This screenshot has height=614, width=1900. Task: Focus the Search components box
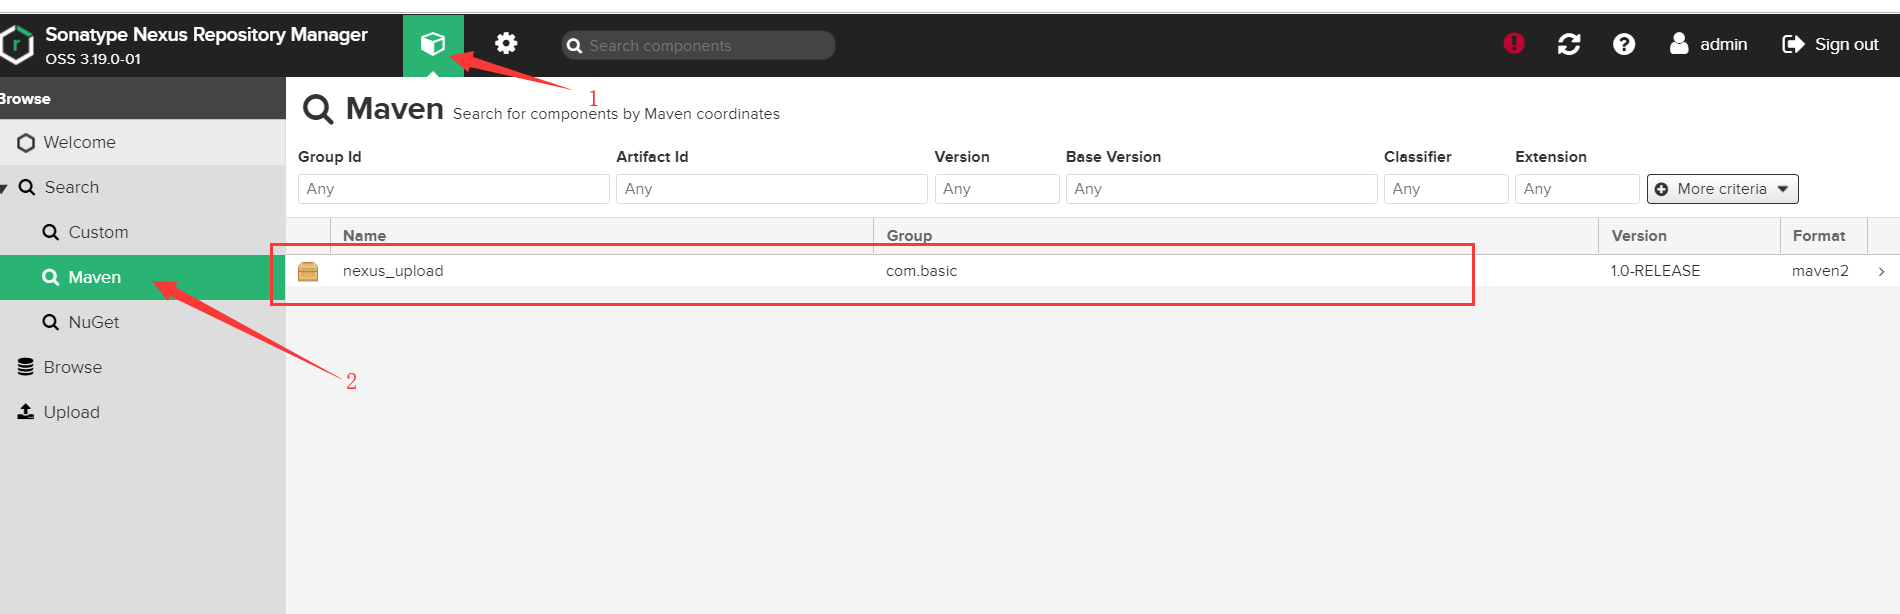698,45
